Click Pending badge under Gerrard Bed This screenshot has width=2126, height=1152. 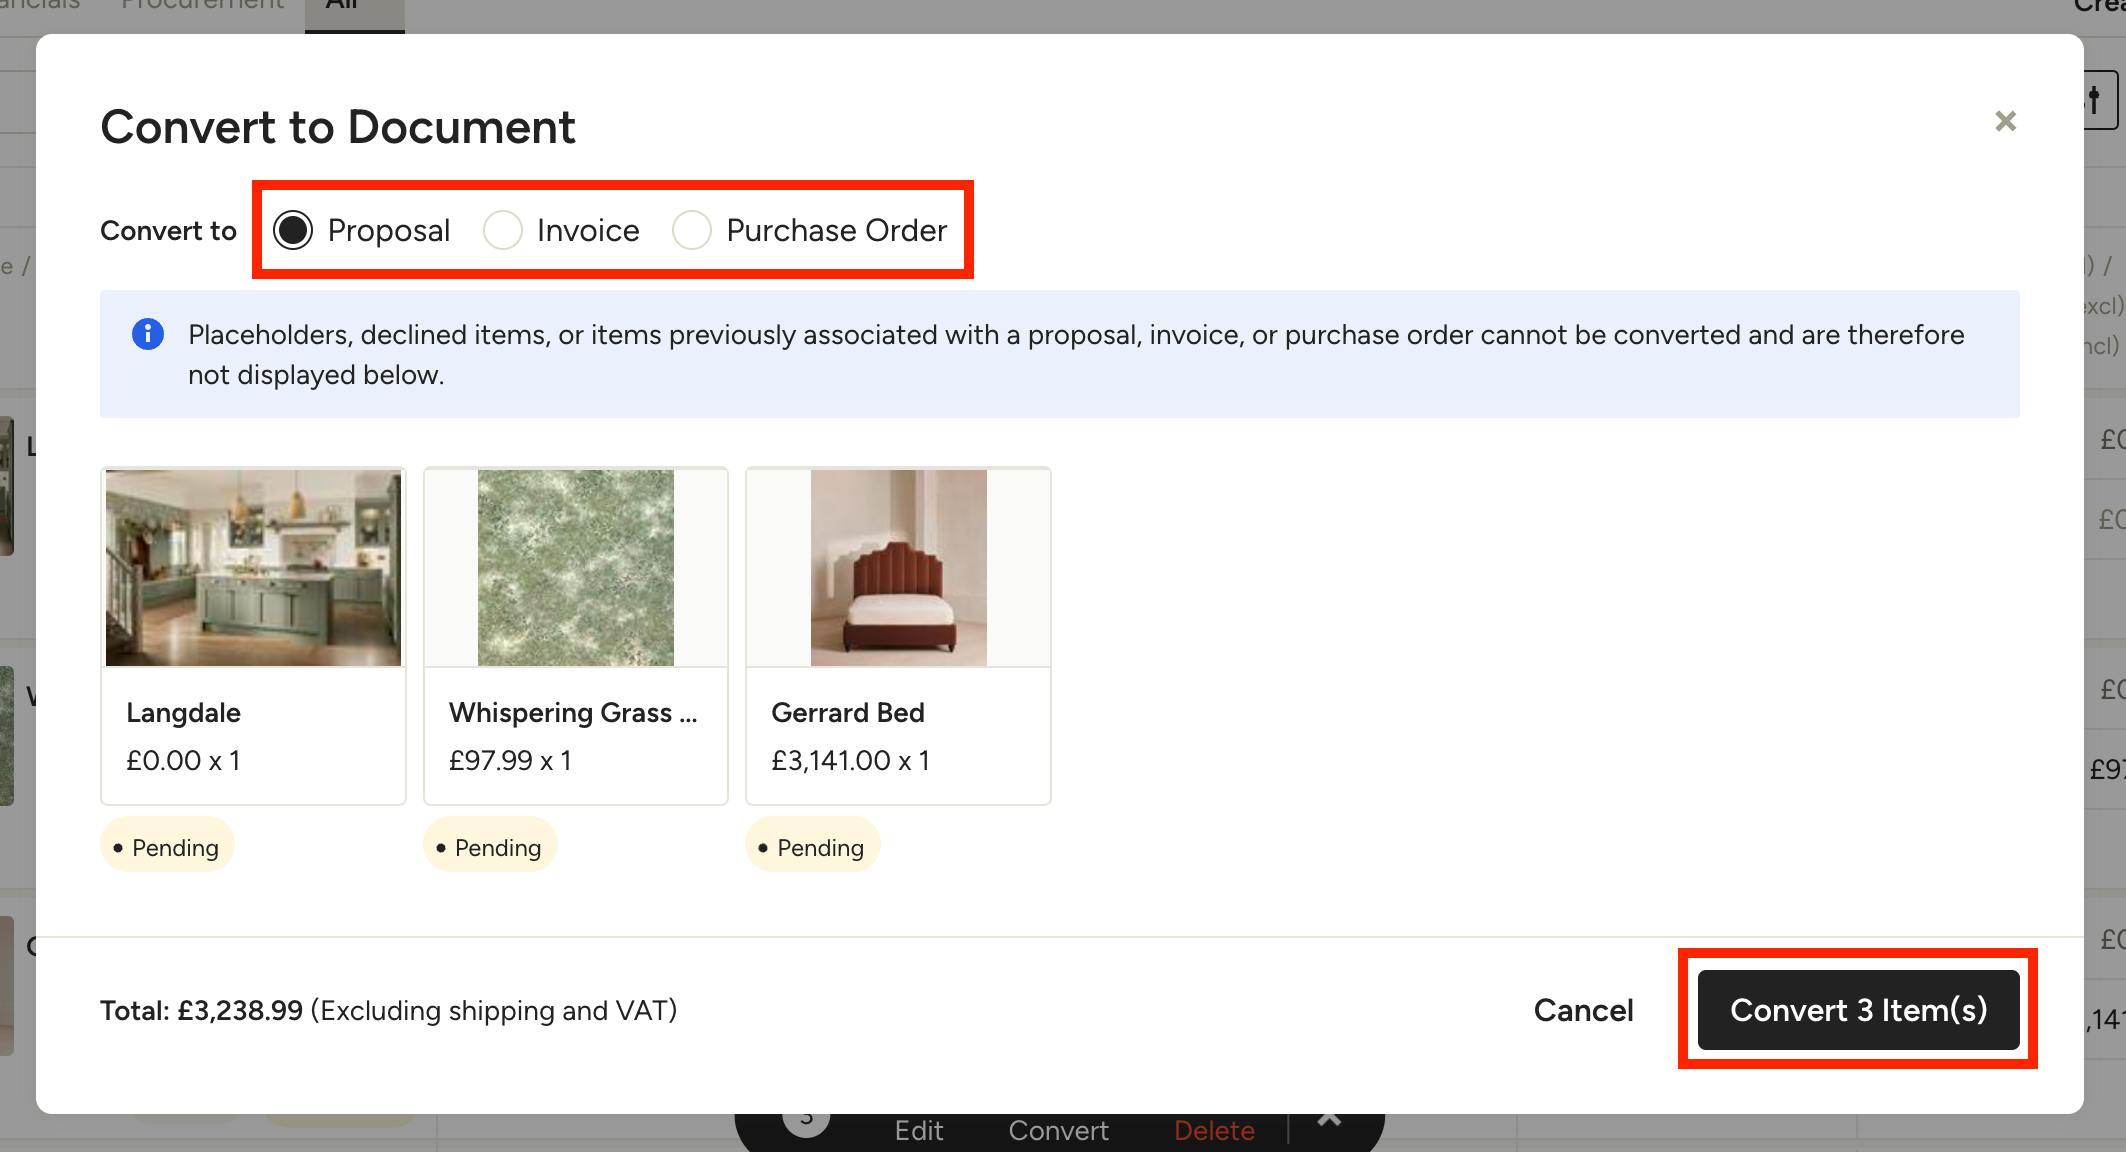(x=813, y=847)
